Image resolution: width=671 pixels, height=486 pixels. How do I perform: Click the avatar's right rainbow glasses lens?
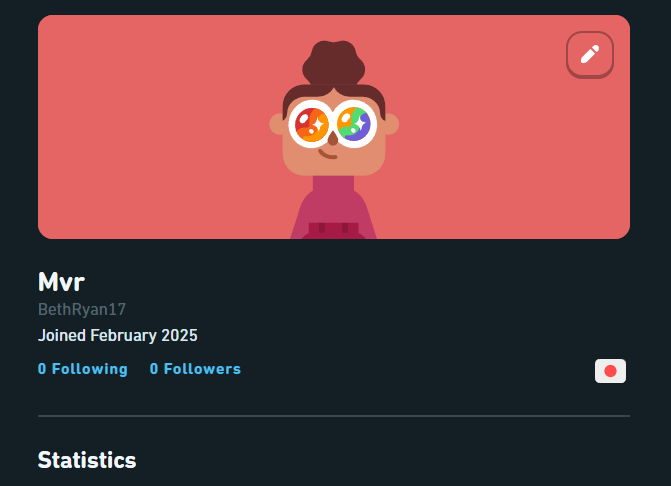click(354, 124)
